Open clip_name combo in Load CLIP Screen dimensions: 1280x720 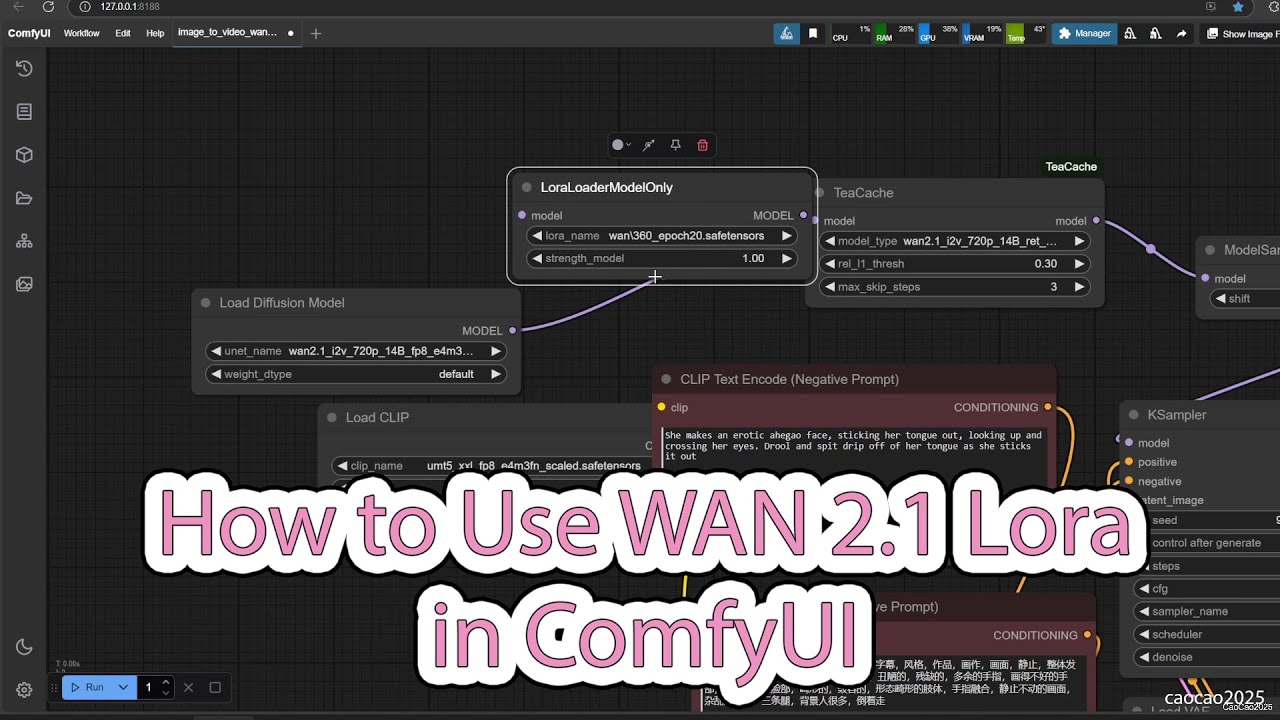click(x=490, y=466)
